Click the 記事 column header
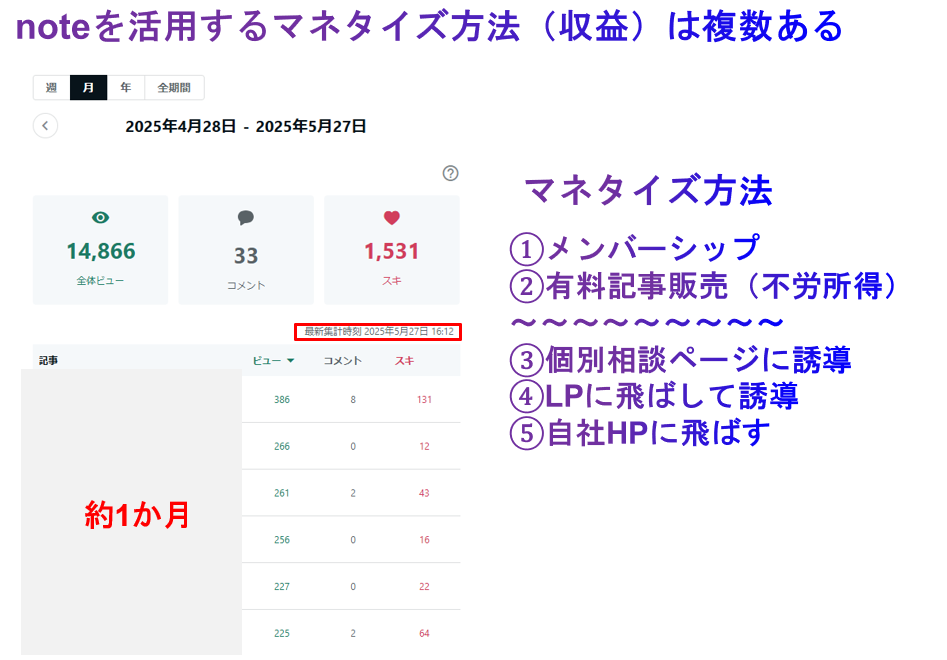 [x=48, y=360]
